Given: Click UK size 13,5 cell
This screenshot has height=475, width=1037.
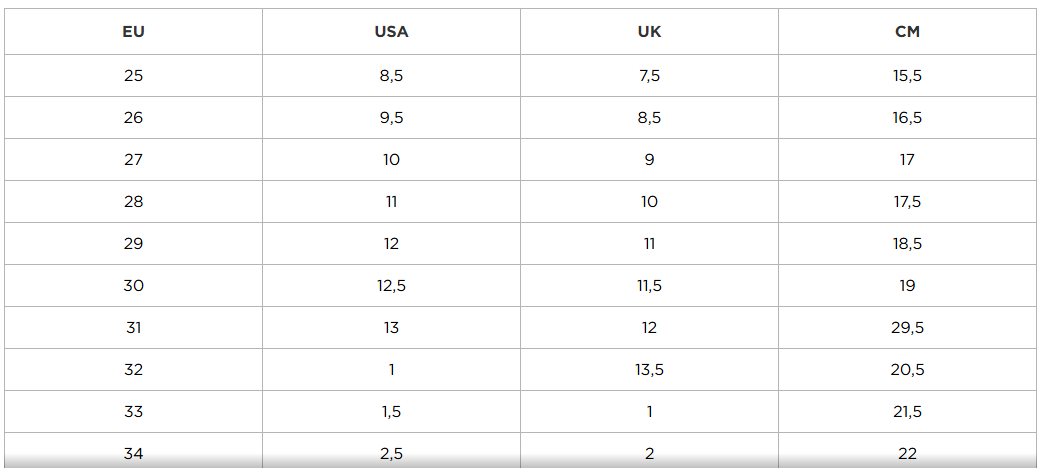Looking at the screenshot, I should 649,370.
